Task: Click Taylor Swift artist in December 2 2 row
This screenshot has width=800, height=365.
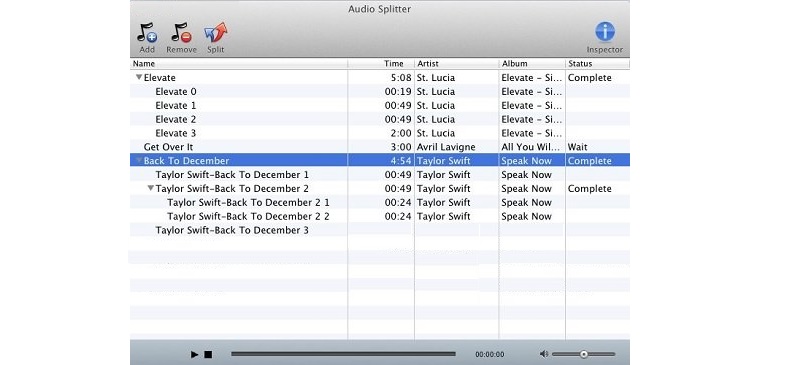Action: pyautogui.click(x=443, y=216)
